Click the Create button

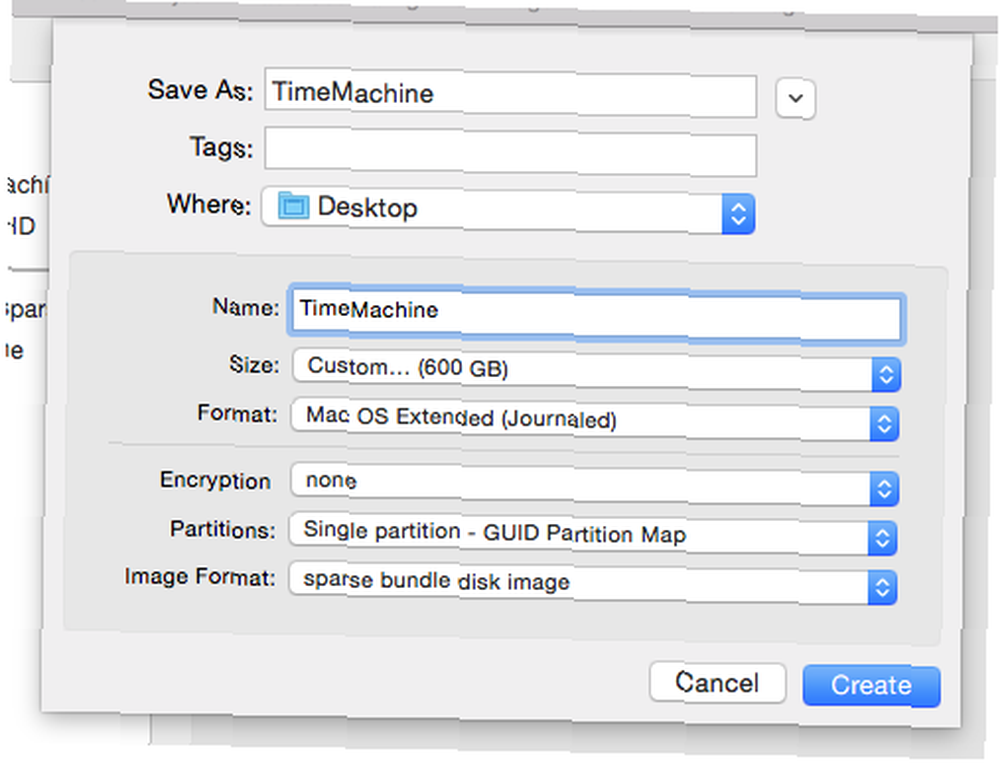[x=871, y=686]
